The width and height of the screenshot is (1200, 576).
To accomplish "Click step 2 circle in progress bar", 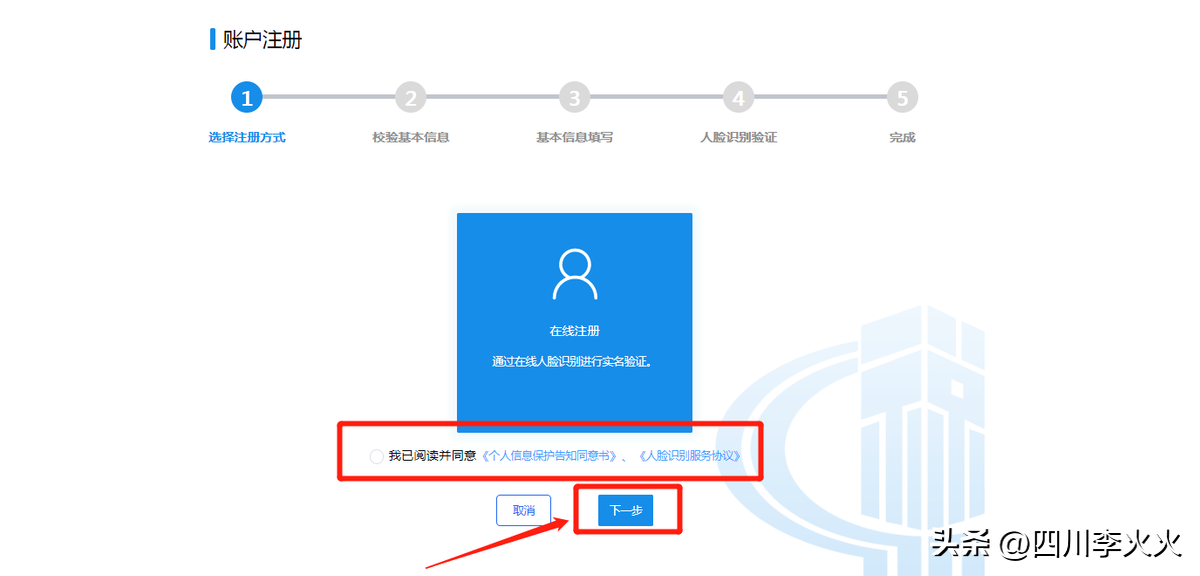I will click(410, 98).
